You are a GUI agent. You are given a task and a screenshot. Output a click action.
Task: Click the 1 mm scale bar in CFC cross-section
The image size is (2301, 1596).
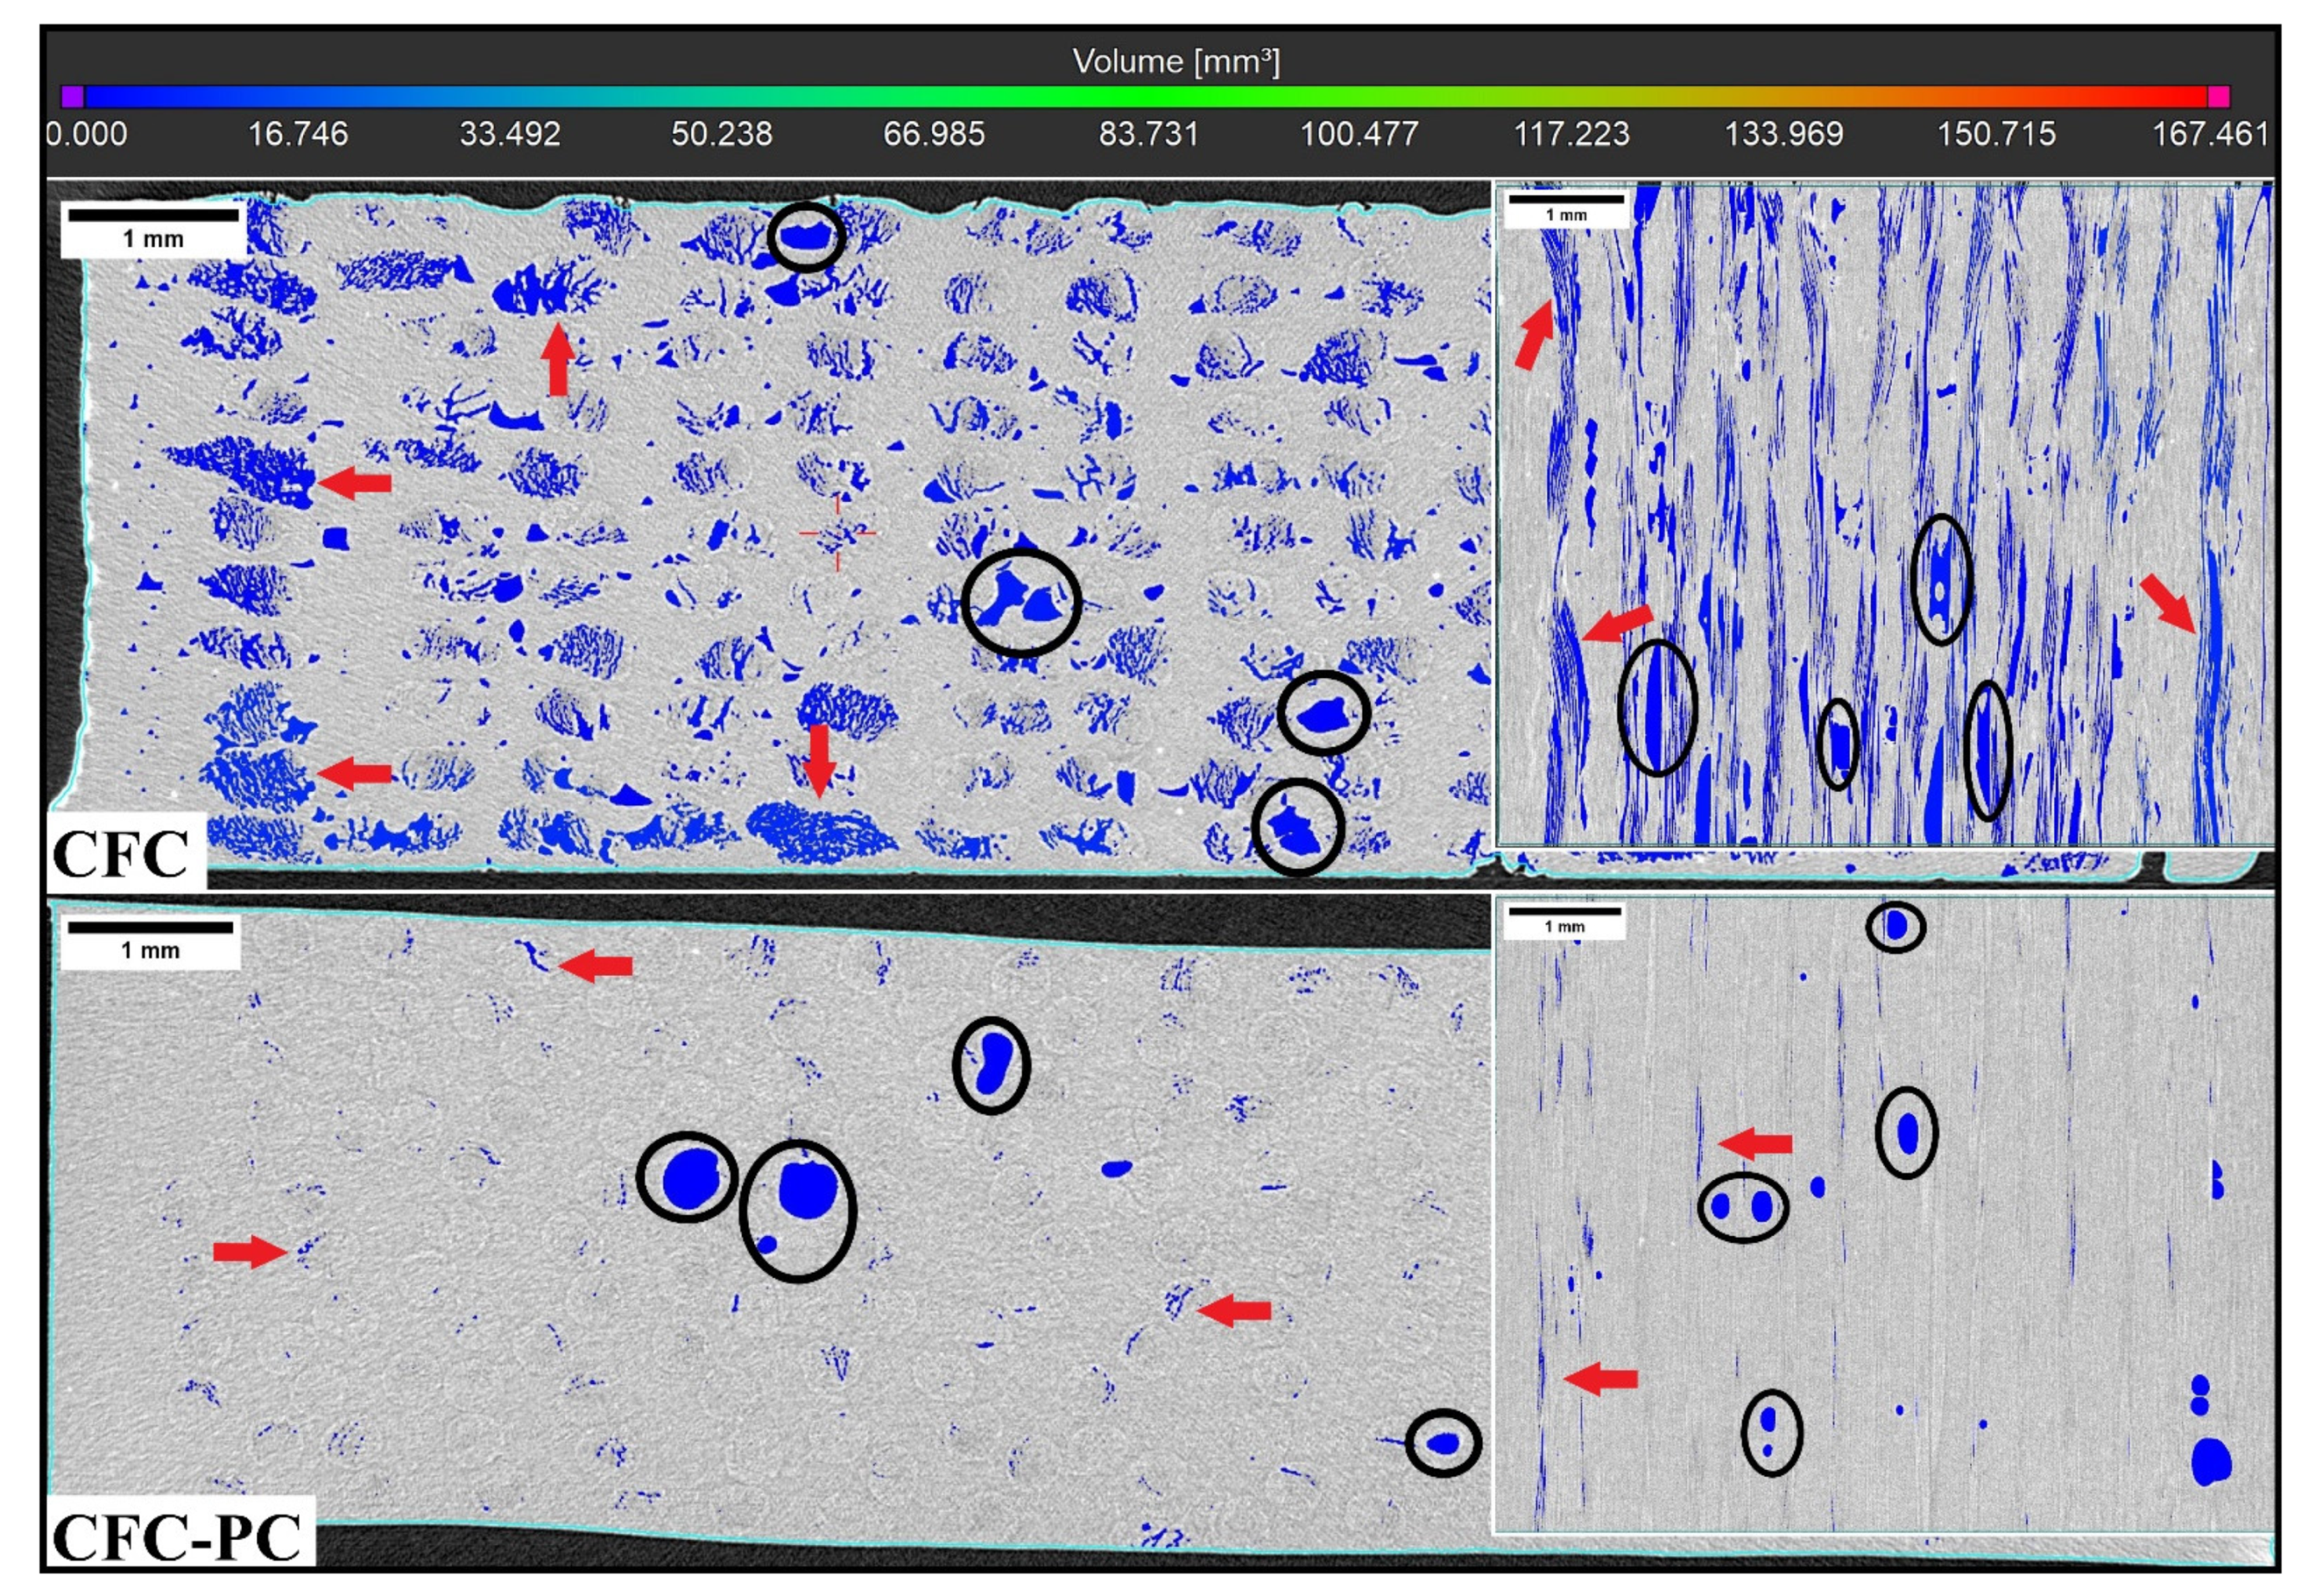(153, 227)
